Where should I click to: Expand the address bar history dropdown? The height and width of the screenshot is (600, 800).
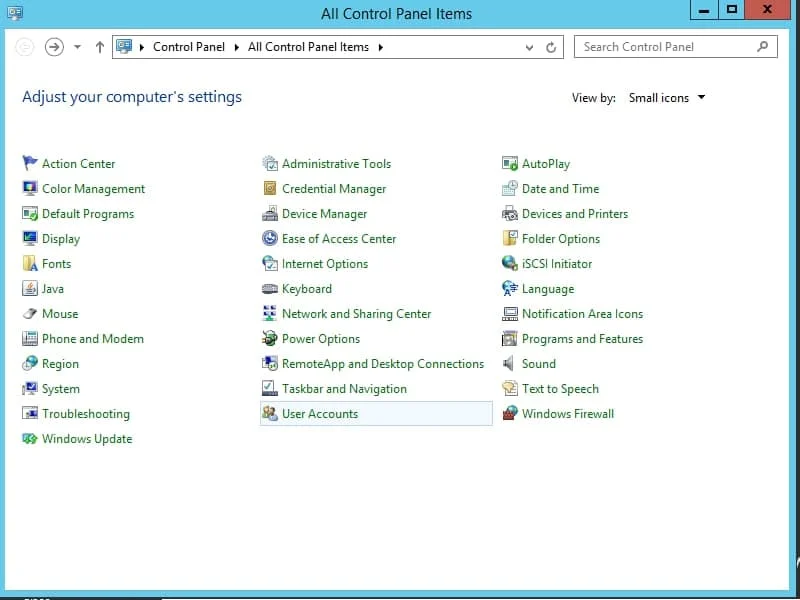pyautogui.click(x=529, y=47)
